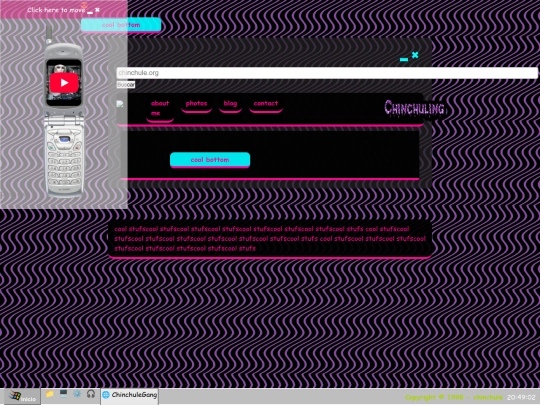Close the phone widget window
Screen dimensions: 540x405
[x=97, y=10]
